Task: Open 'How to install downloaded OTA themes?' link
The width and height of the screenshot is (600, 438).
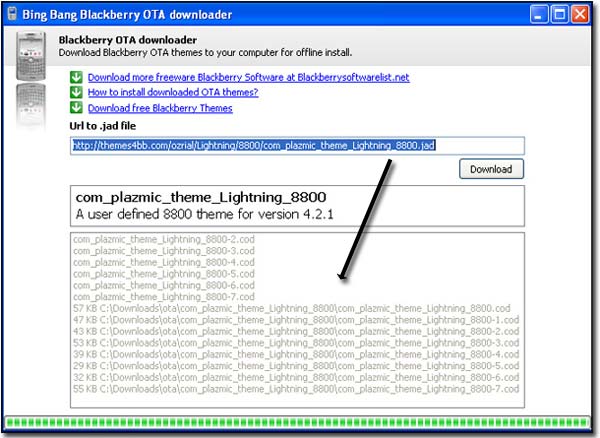Action: [173, 92]
